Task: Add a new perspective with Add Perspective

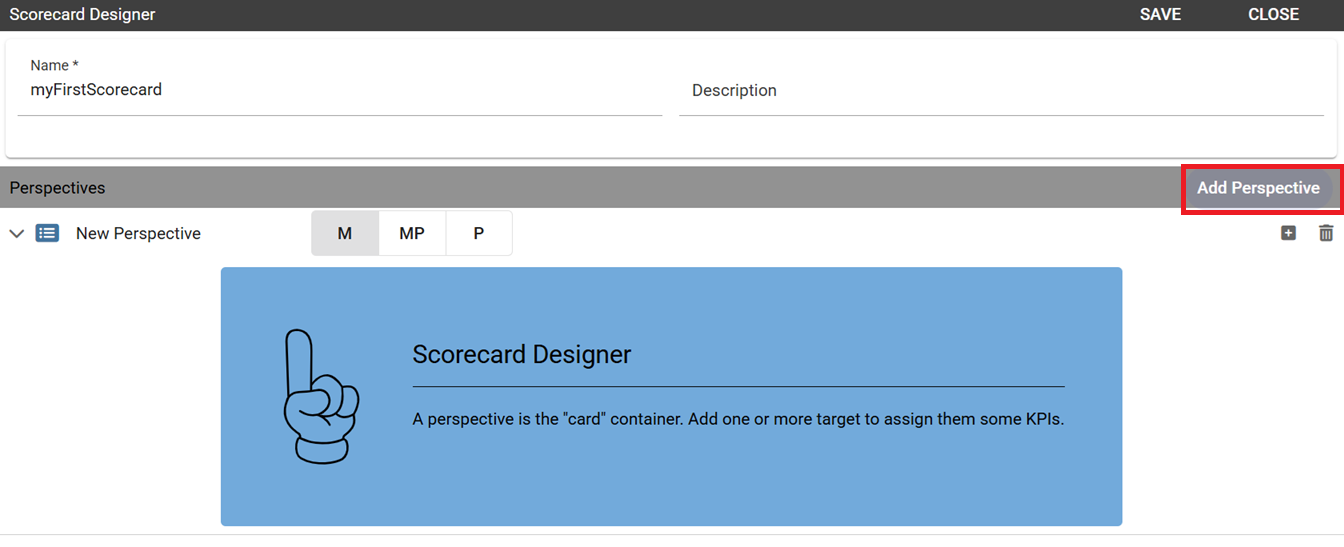Action: pos(1258,188)
